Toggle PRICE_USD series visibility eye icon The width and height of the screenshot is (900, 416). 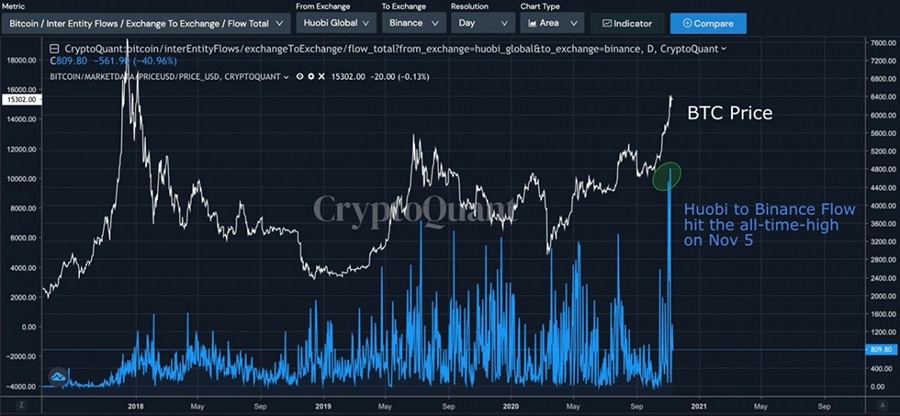pyautogui.click(x=300, y=76)
